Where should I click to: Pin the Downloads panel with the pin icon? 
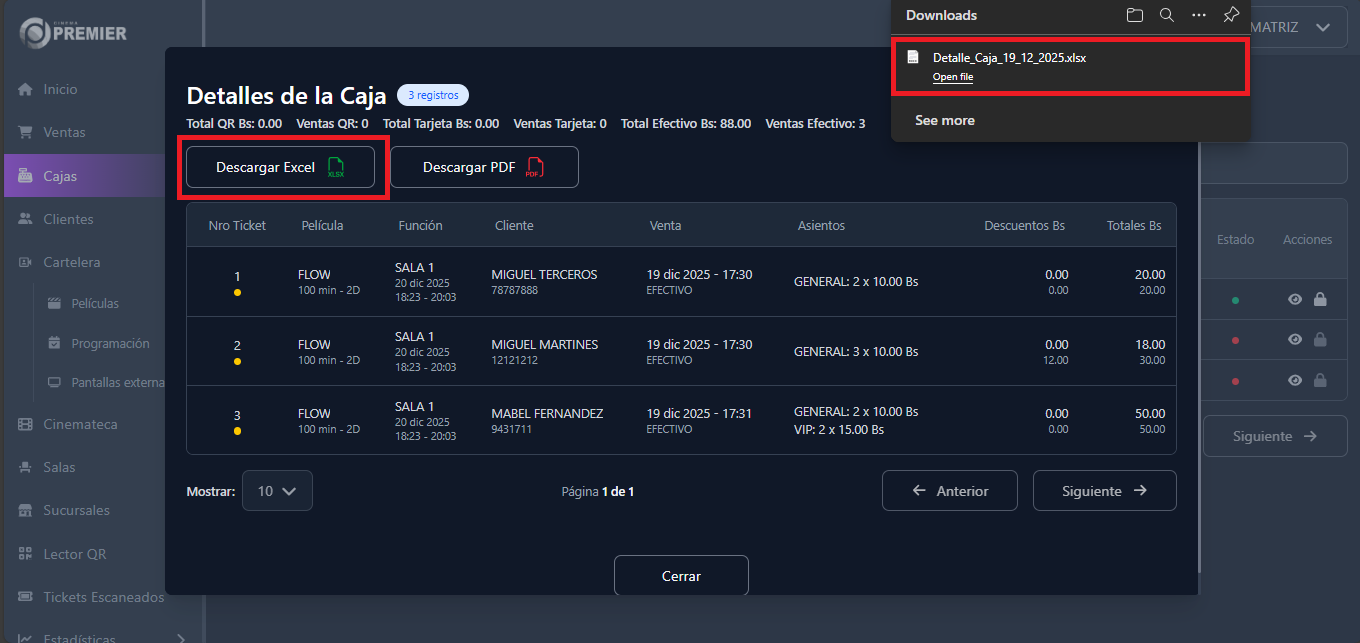point(1231,15)
